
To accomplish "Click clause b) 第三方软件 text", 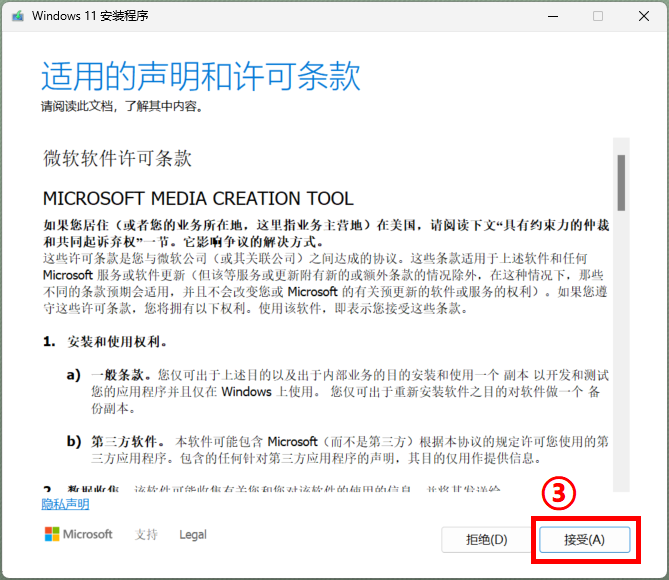I will tap(337, 449).
